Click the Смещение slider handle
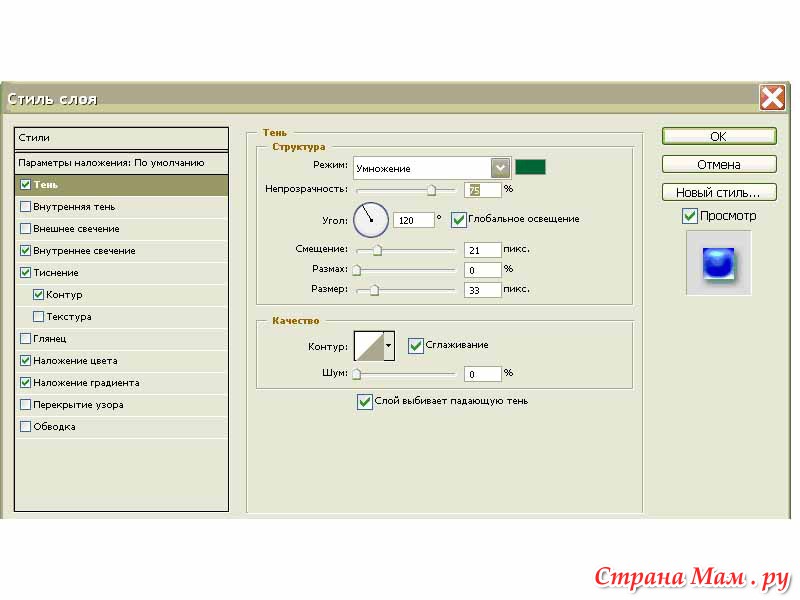 pos(377,250)
